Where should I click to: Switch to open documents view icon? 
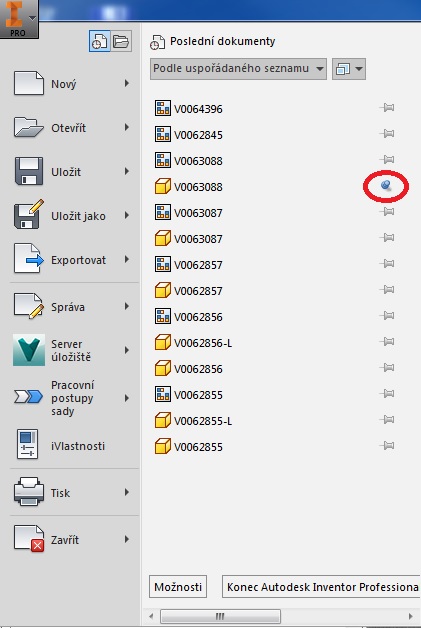pos(121,41)
